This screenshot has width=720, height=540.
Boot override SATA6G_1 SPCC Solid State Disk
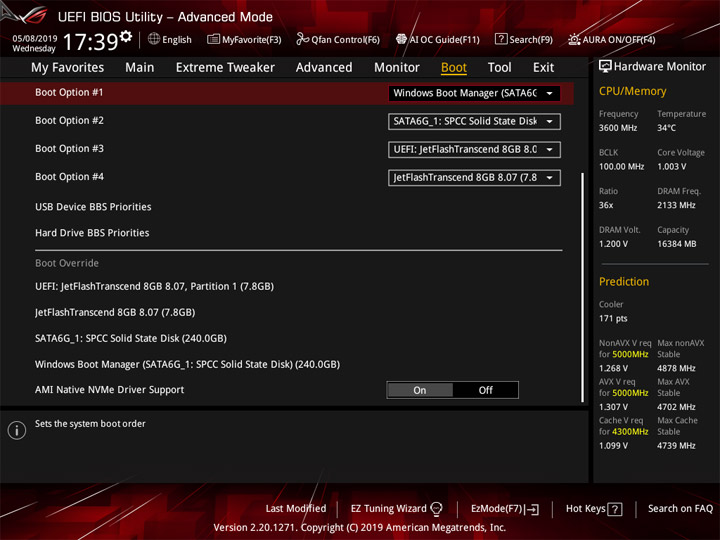[x=131, y=338]
